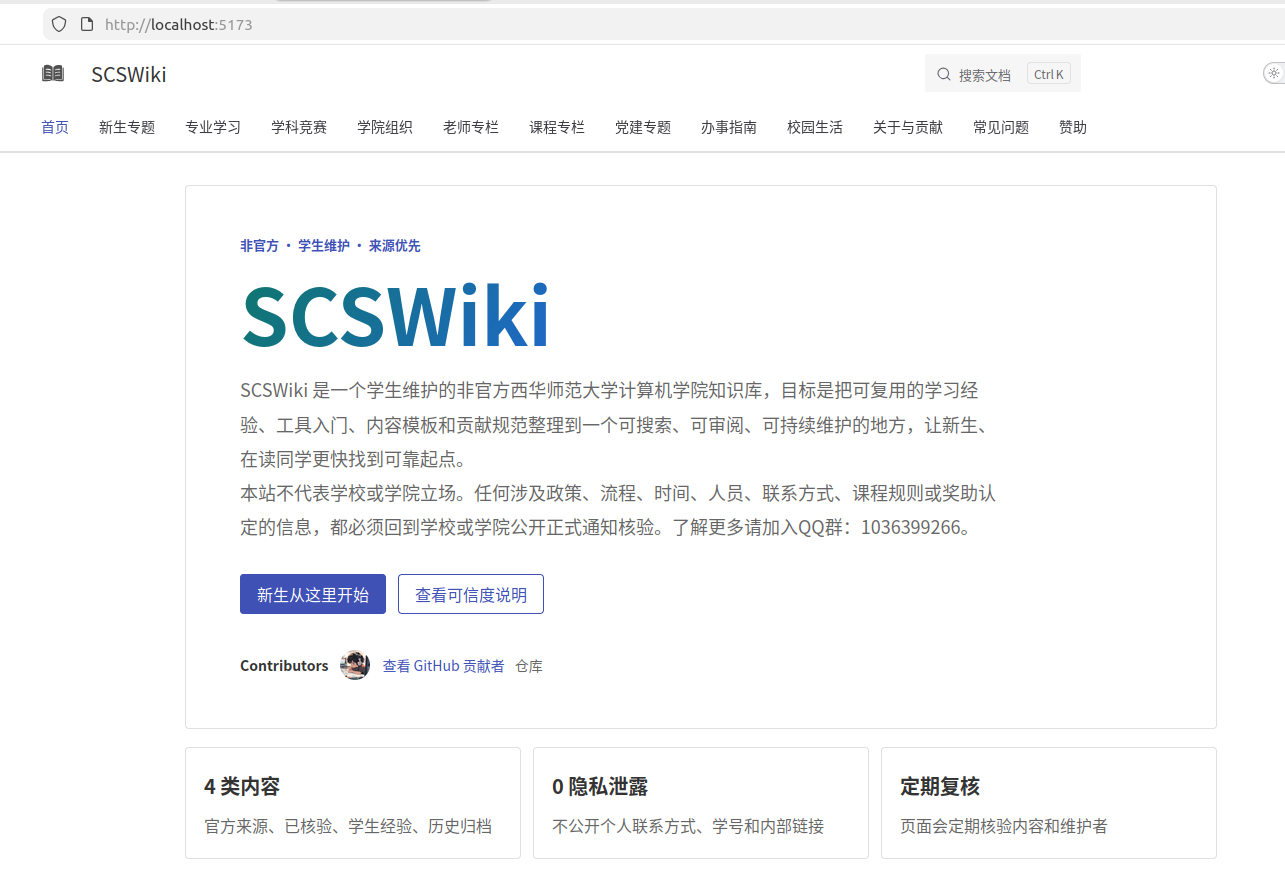The width and height of the screenshot is (1285, 872).
Task: Click the search magnifier icon
Action: click(x=943, y=74)
